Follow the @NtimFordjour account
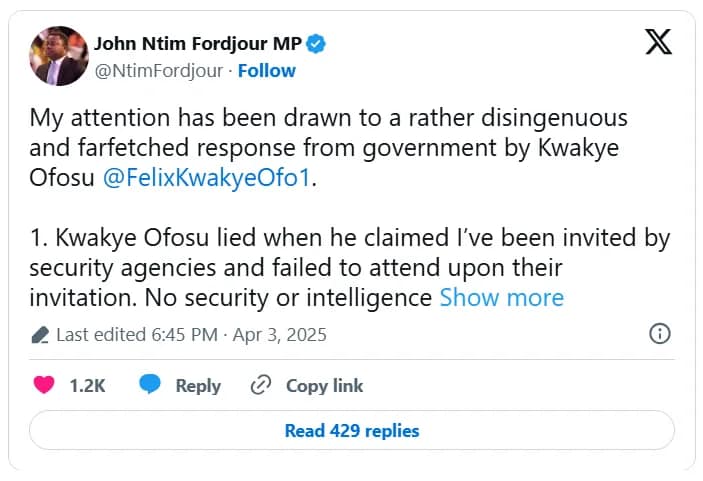This screenshot has width=703, height=481. [266, 70]
